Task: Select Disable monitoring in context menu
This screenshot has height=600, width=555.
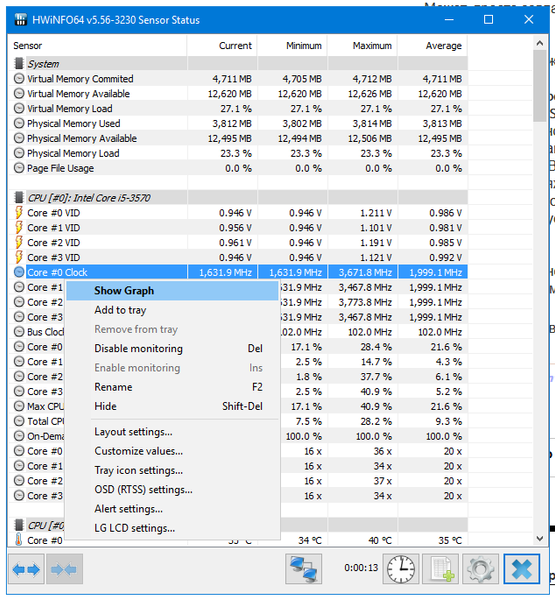Action: coord(172,349)
